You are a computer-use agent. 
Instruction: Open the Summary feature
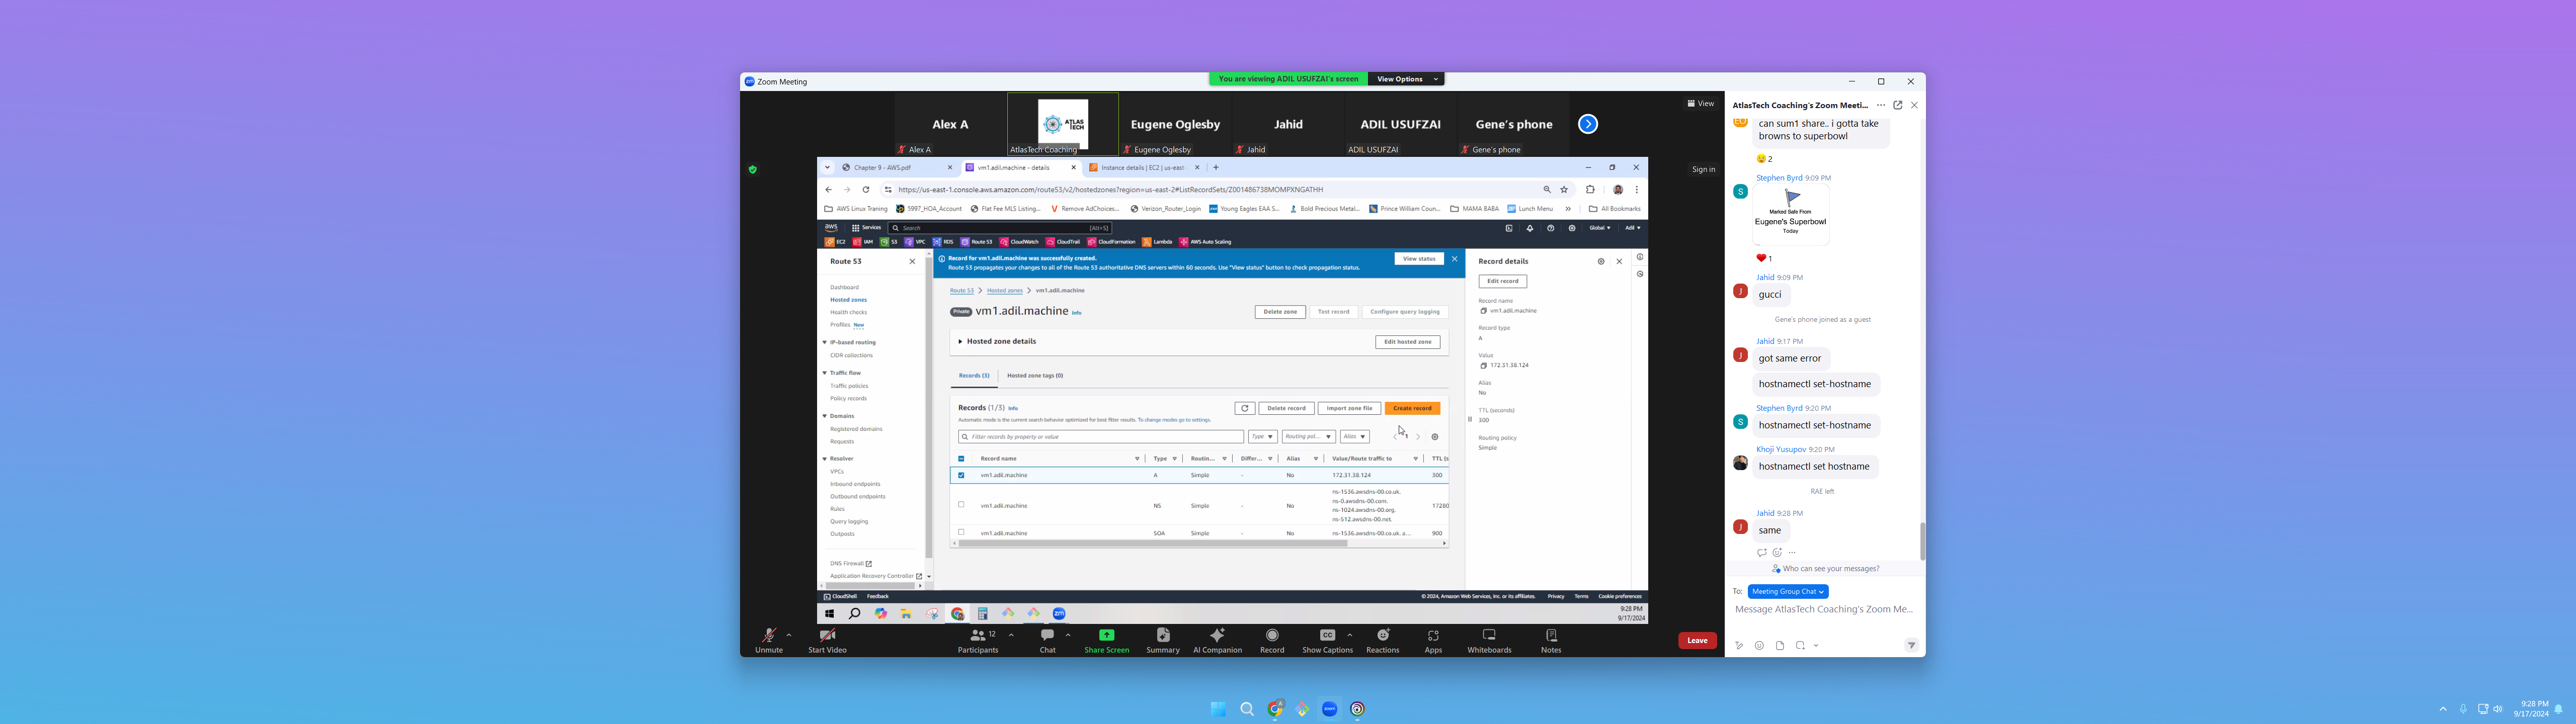[1163, 635]
